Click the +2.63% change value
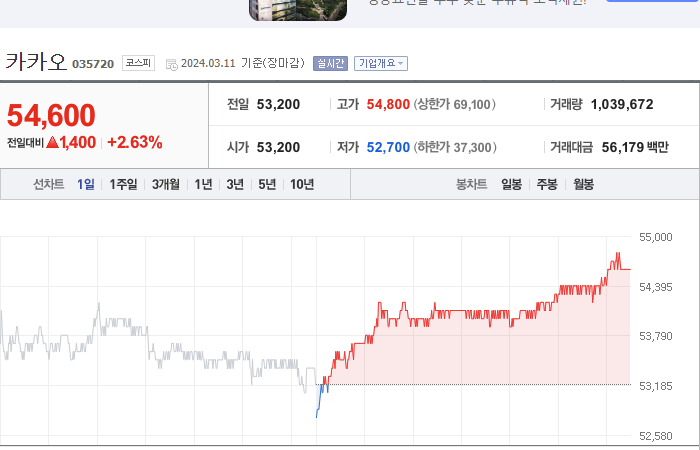 point(135,142)
